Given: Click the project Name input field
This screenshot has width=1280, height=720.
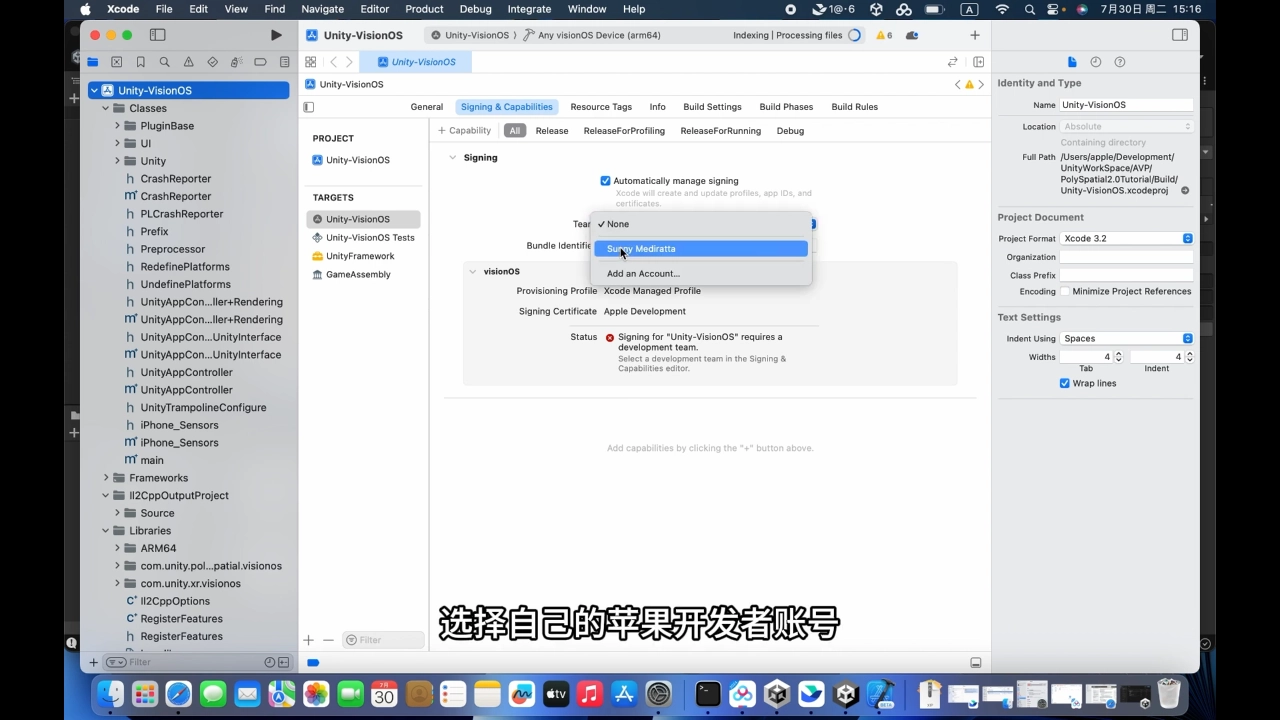Looking at the screenshot, I should click(x=1126, y=105).
